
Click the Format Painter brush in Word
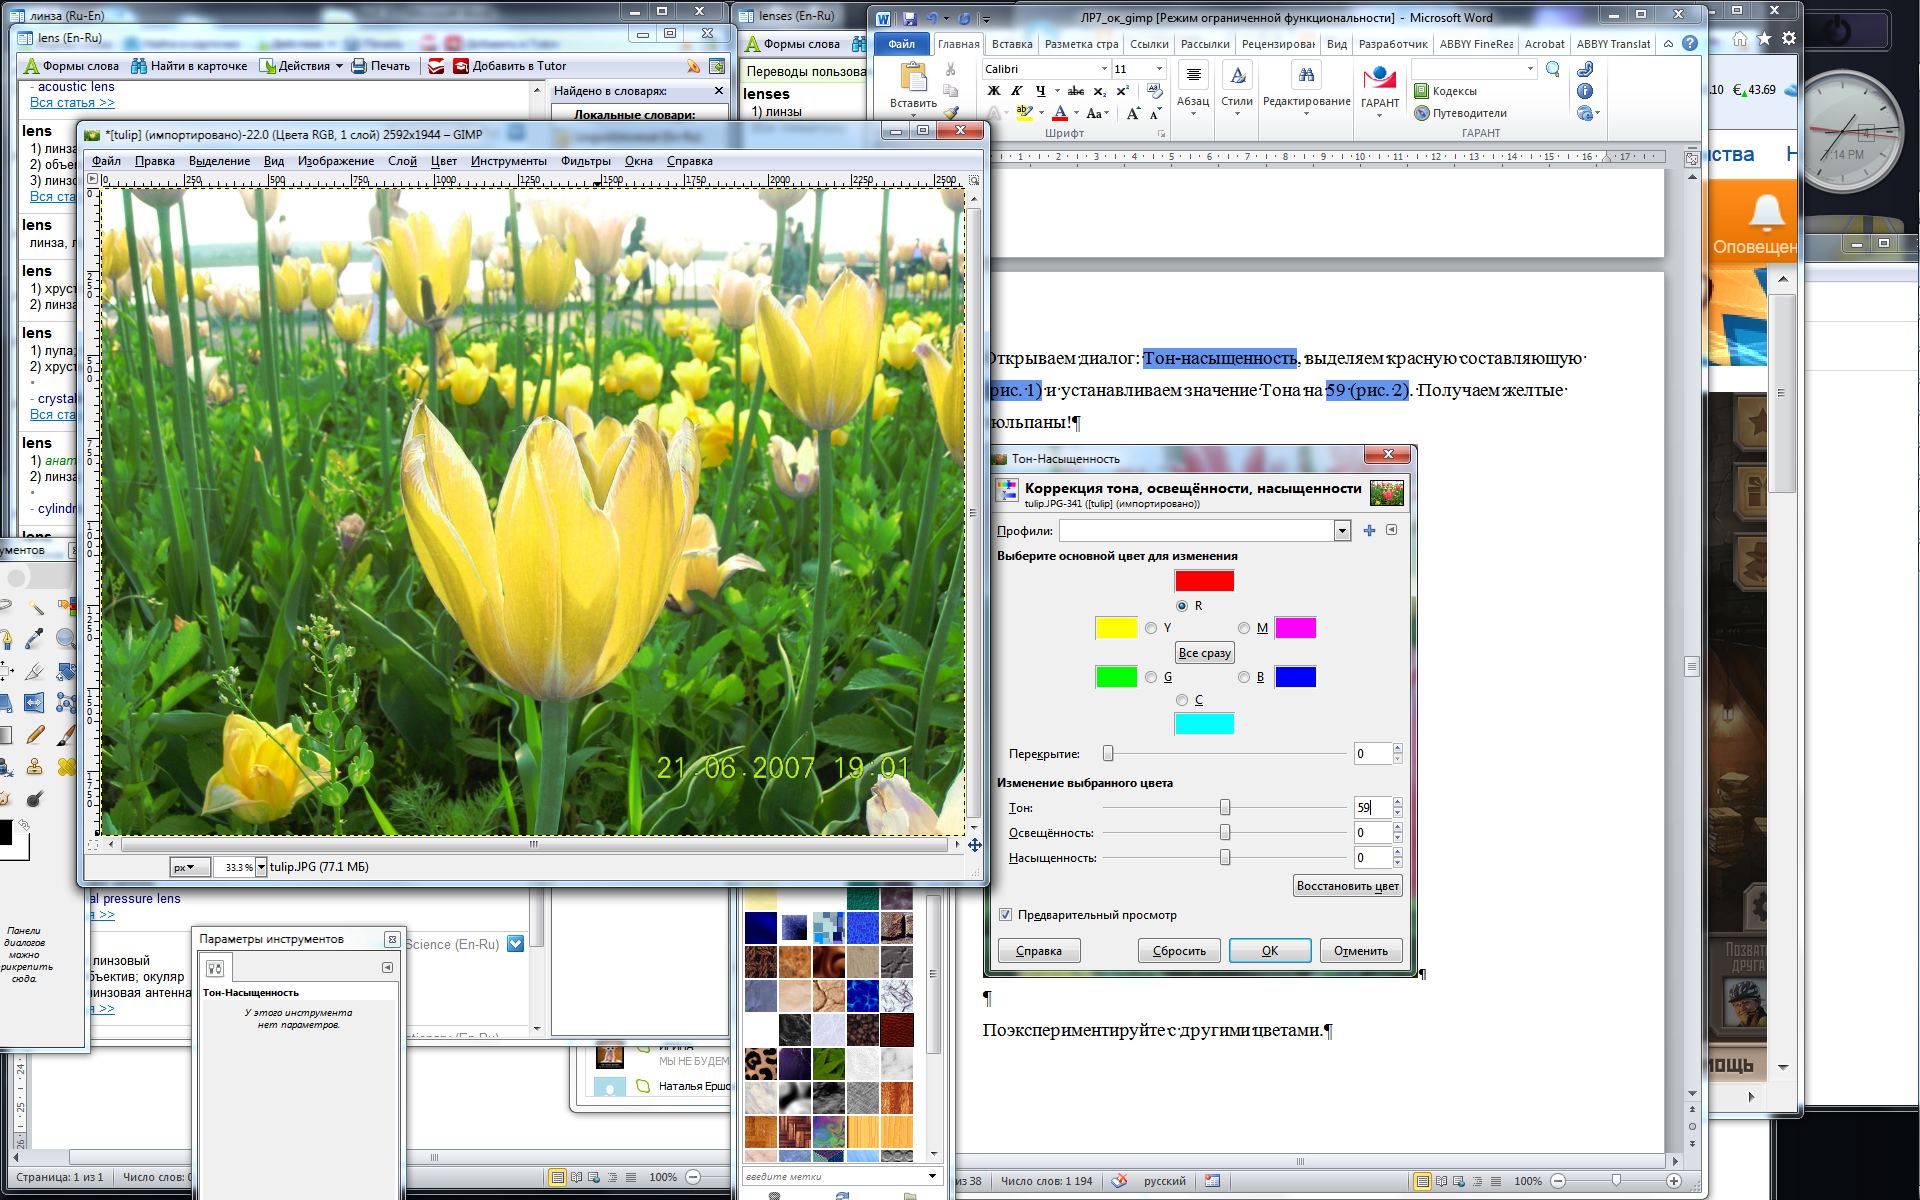coord(951,112)
